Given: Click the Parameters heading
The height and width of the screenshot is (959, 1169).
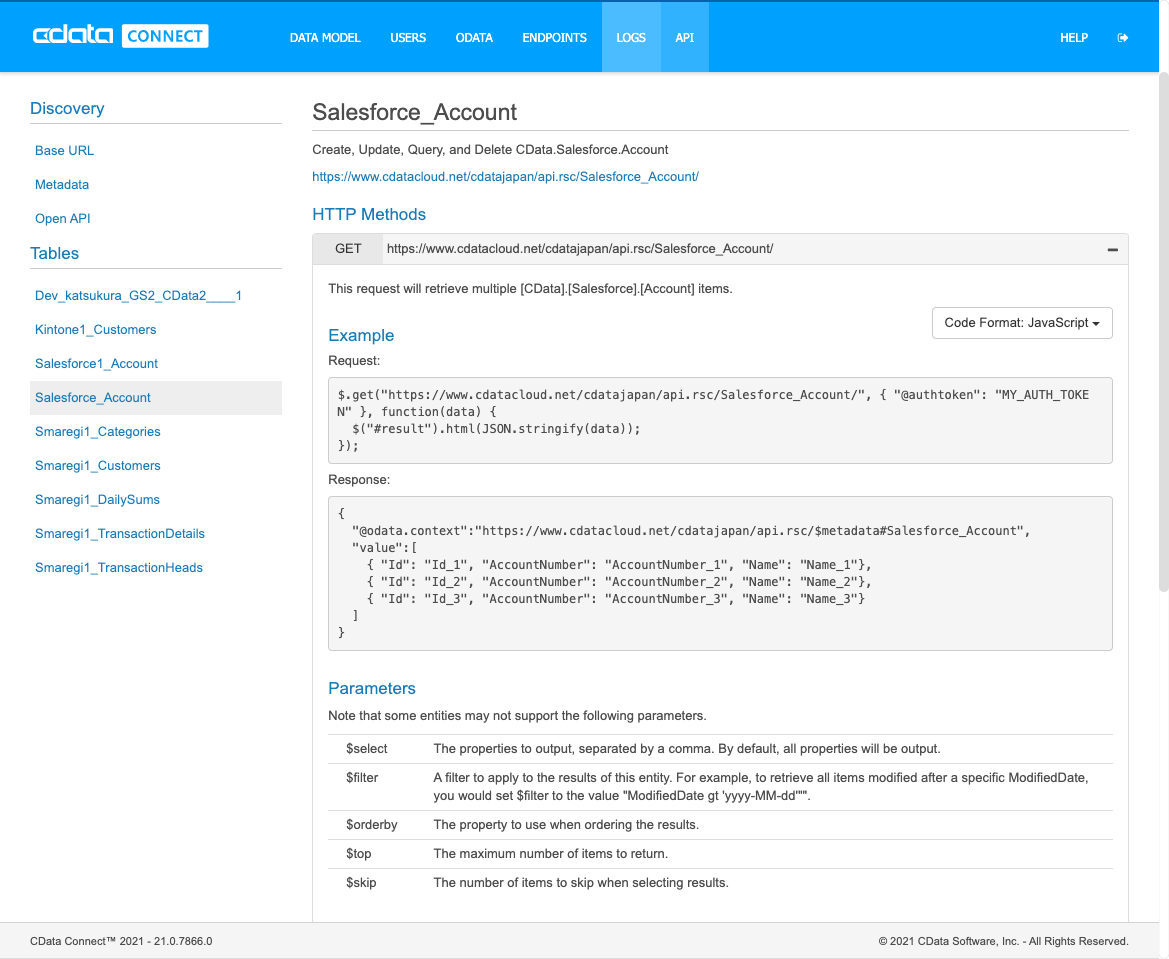Looking at the screenshot, I should click(372, 688).
